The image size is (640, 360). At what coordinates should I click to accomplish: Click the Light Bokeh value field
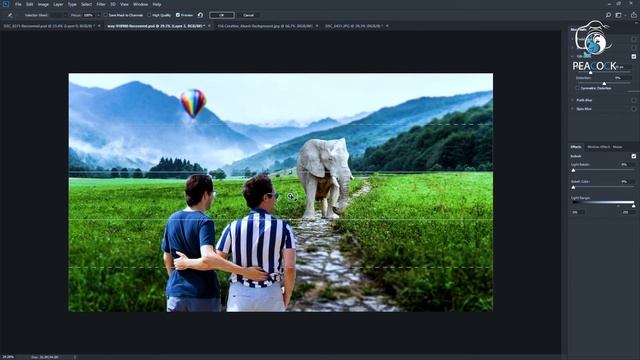point(626,164)
